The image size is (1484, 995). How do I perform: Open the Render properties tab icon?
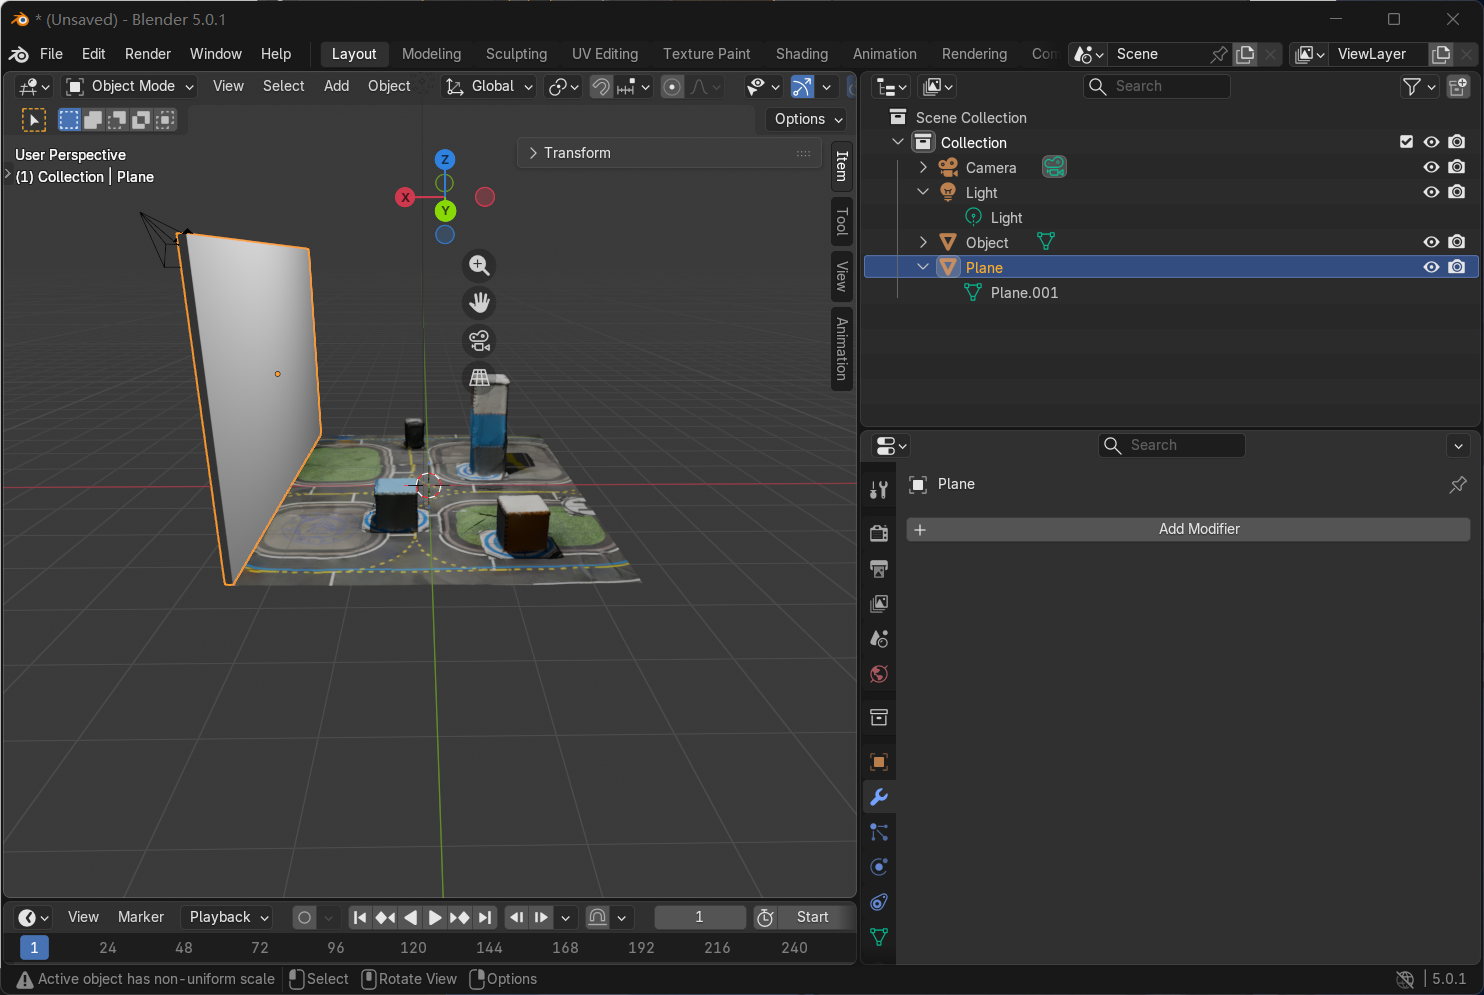click(878, 533)
